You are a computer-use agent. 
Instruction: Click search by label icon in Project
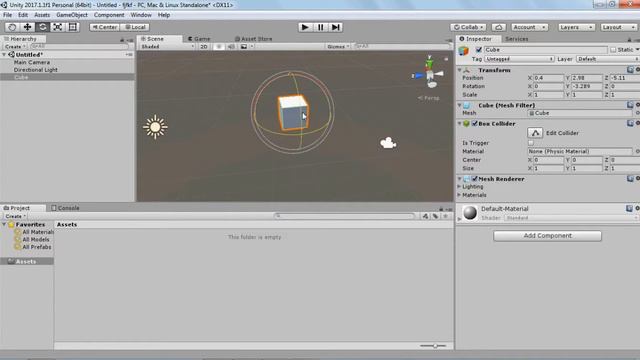(436, 216)
